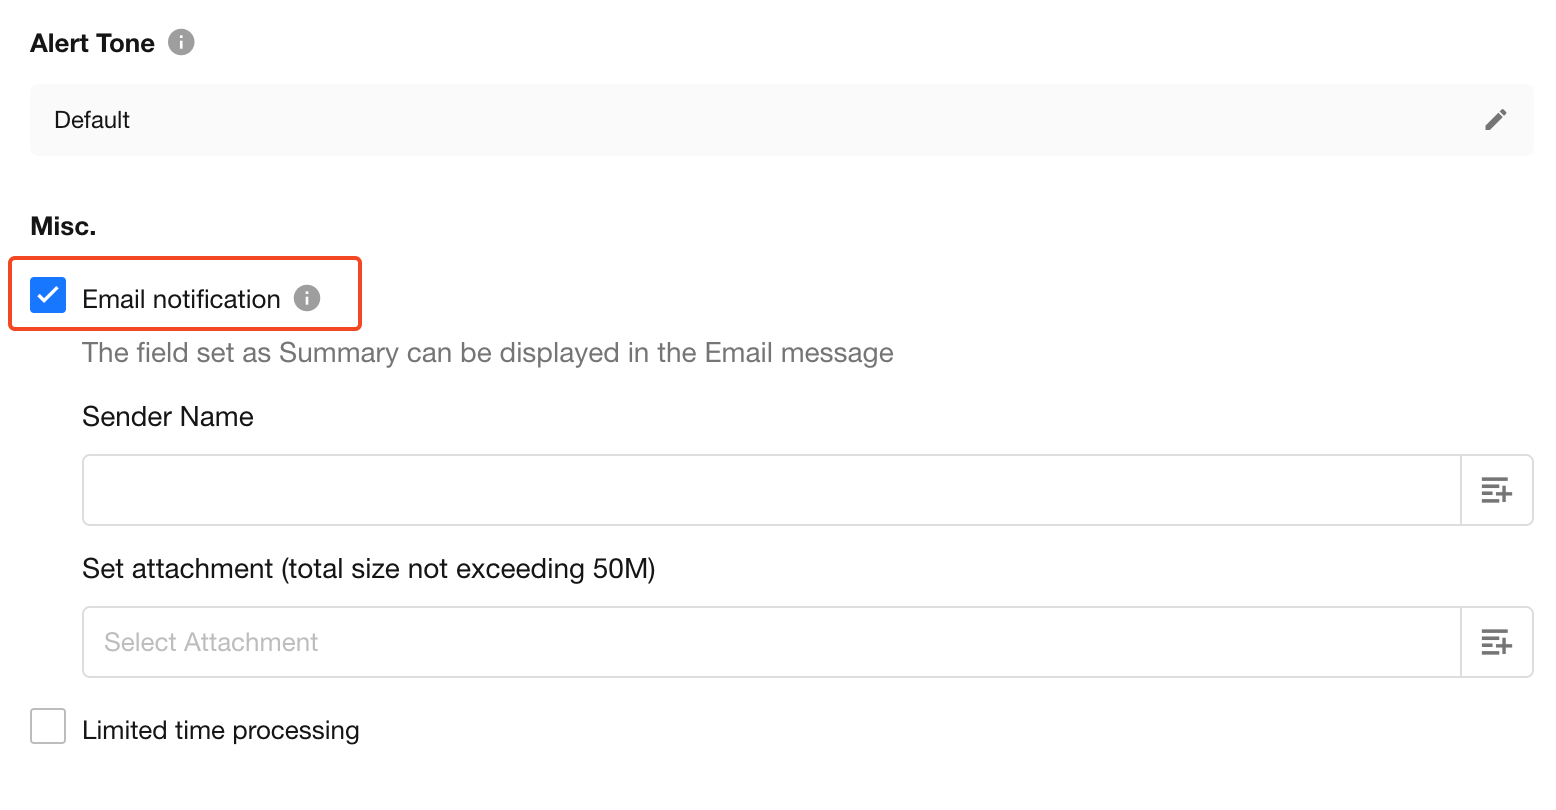Open the Select Attachment field

770,642
